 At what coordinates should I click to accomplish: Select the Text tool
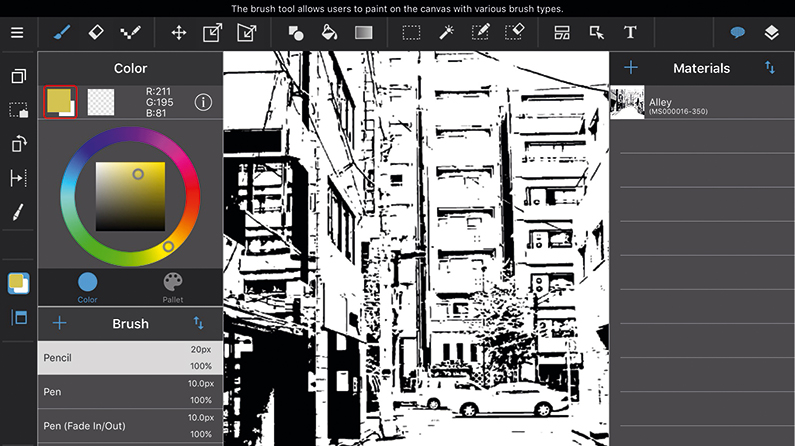point(630,32)
